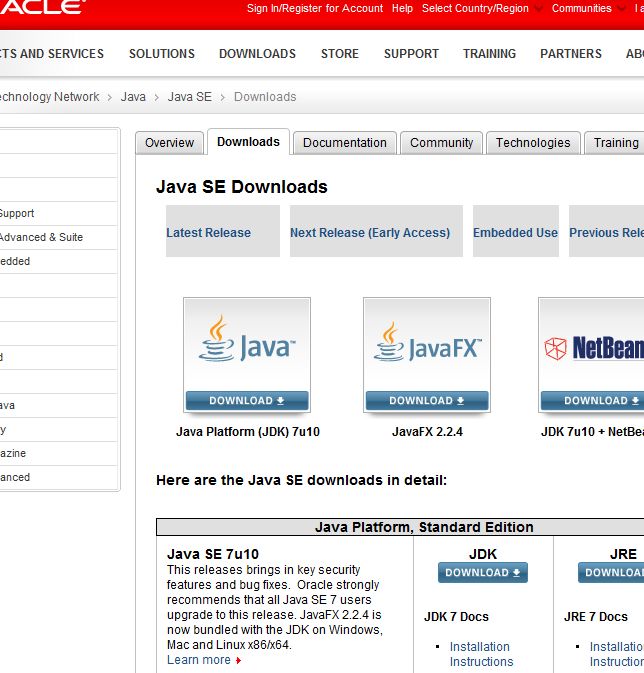Download JavaFX 2.2.4

tap(427, 400)
